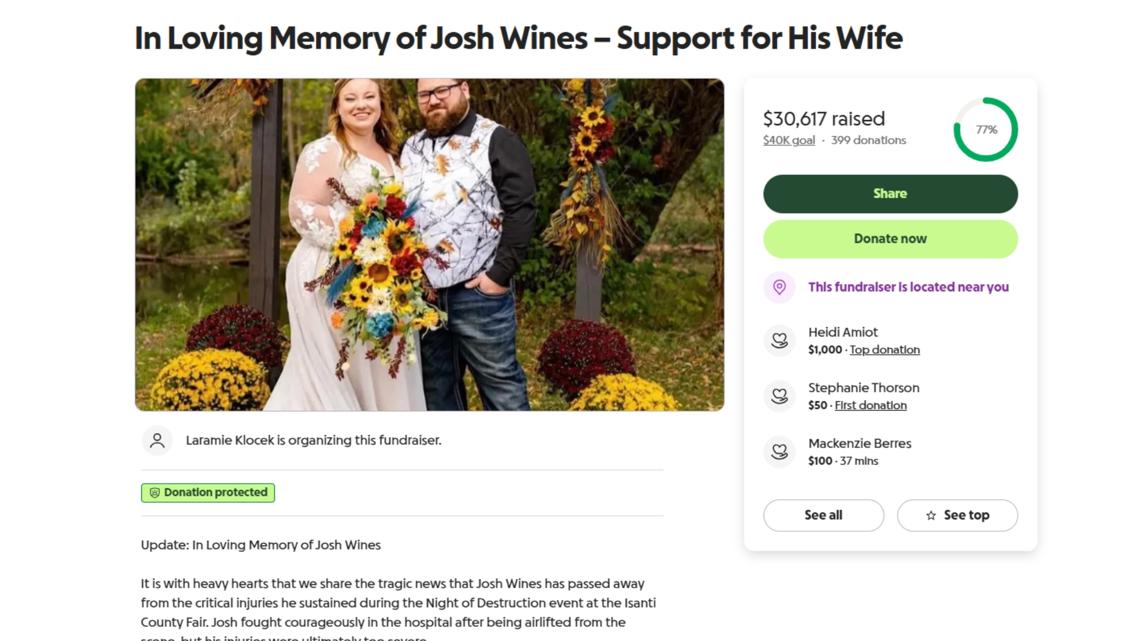This screenshot has height=641, width=1140.
Task: Click the purple location pin icon
Action: (x=779, y=287)
